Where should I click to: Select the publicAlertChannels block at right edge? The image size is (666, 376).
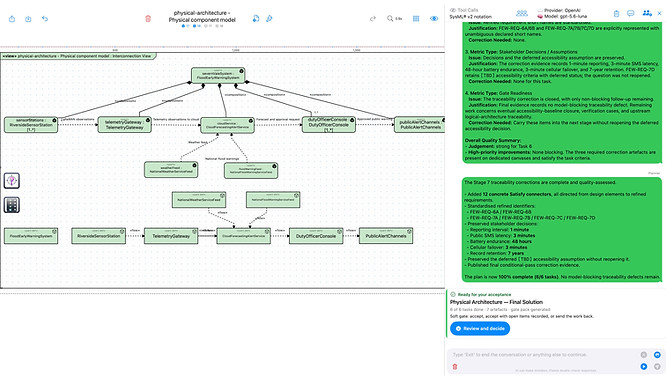420,124
